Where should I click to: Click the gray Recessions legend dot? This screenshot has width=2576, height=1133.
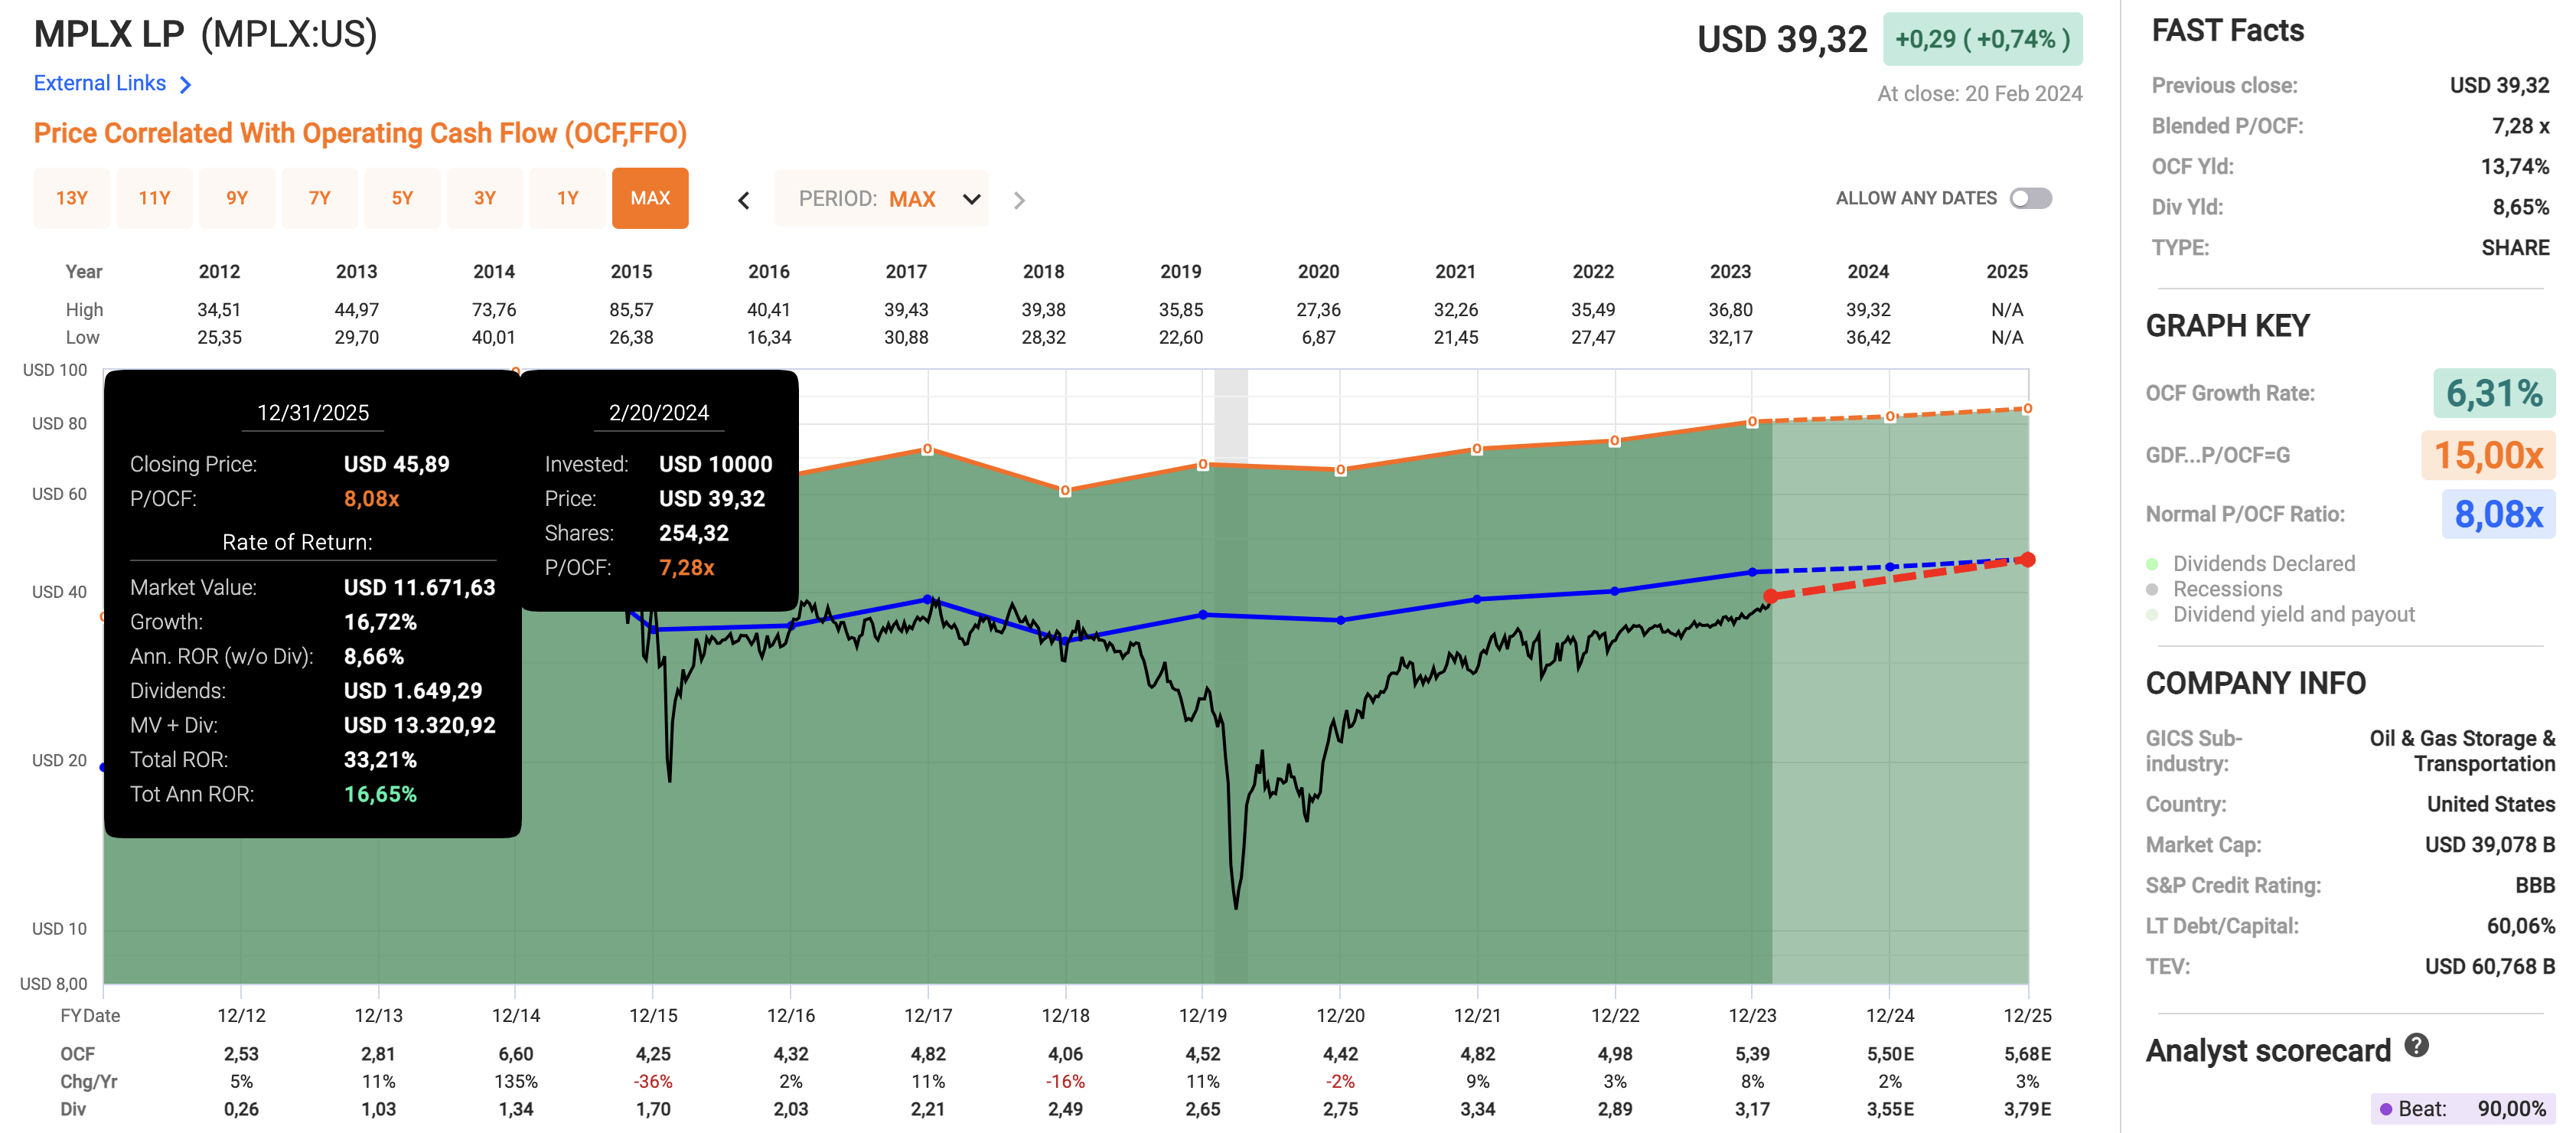tap(2152, 589)
